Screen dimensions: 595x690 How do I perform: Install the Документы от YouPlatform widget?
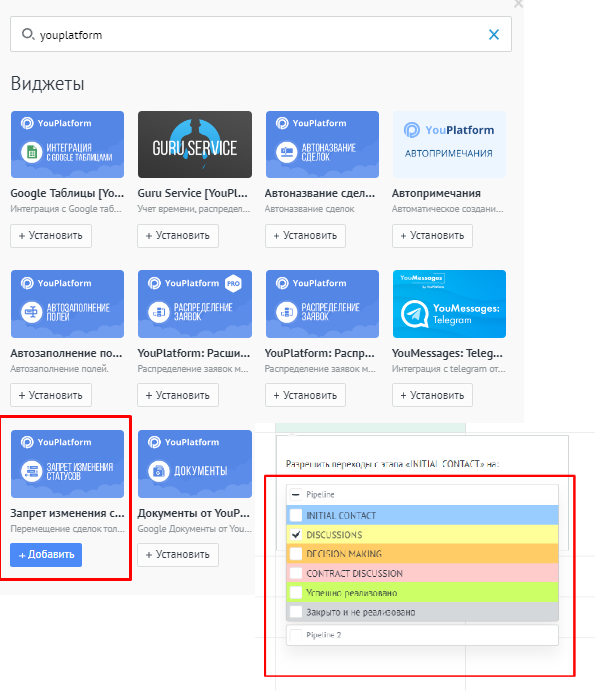[x=178, y=554]
